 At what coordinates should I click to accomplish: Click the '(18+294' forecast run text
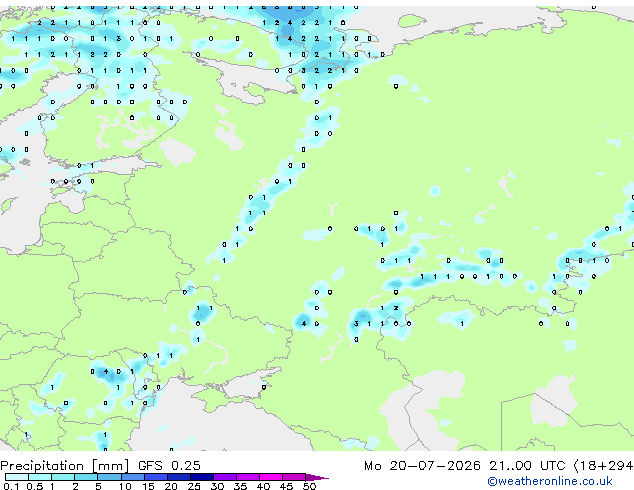click(x=603, y=466)
